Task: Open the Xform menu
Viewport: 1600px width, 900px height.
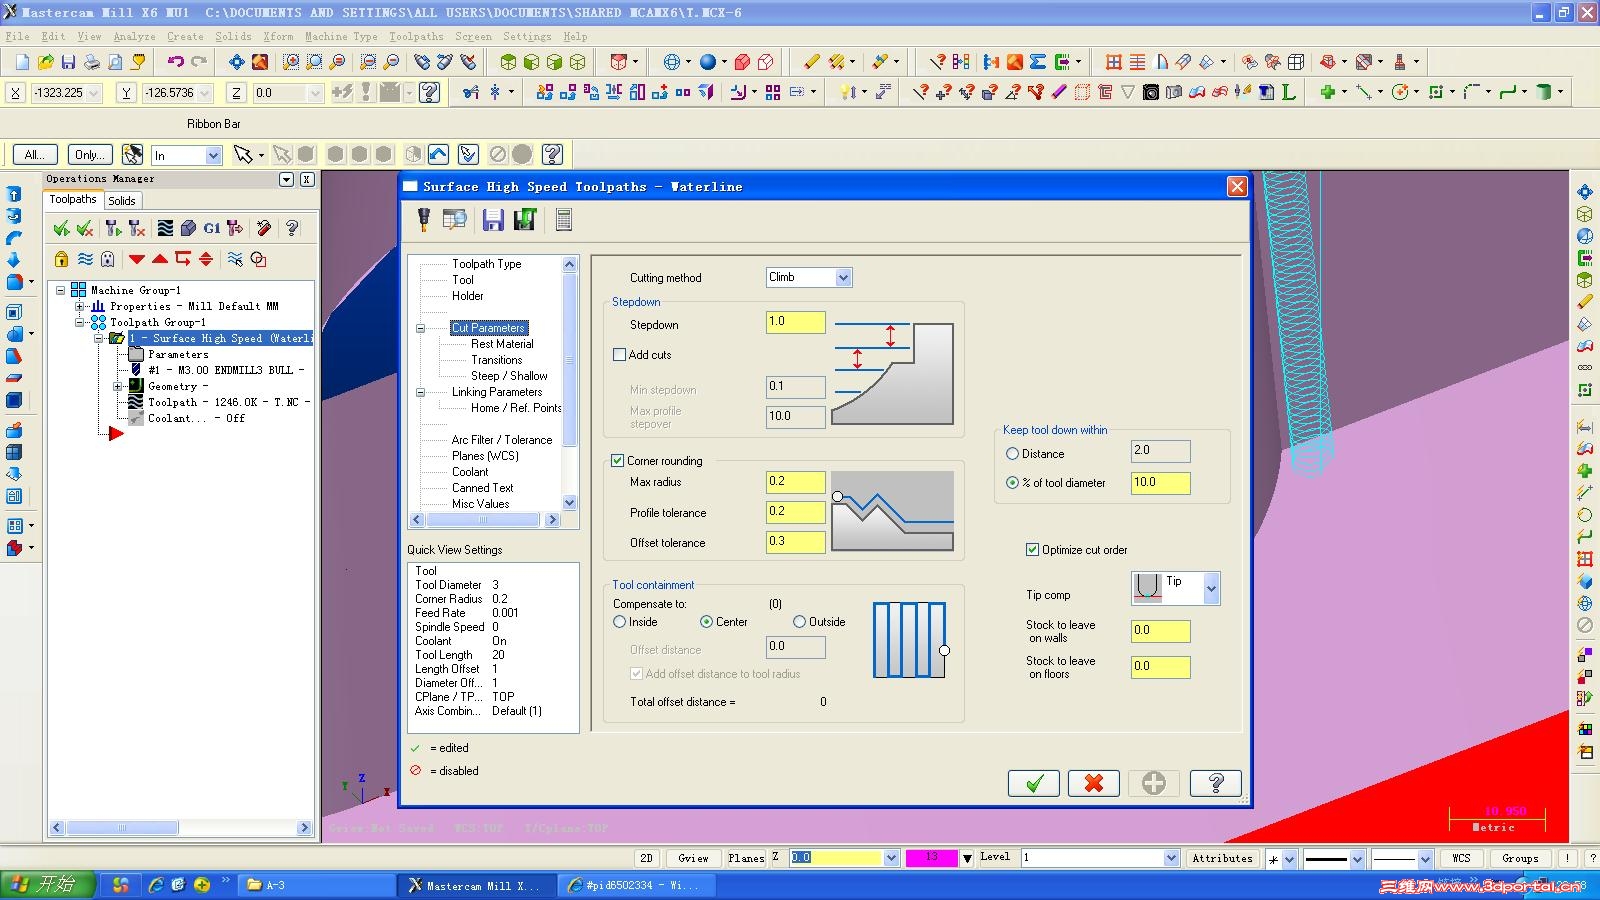Action: (278, 36)
